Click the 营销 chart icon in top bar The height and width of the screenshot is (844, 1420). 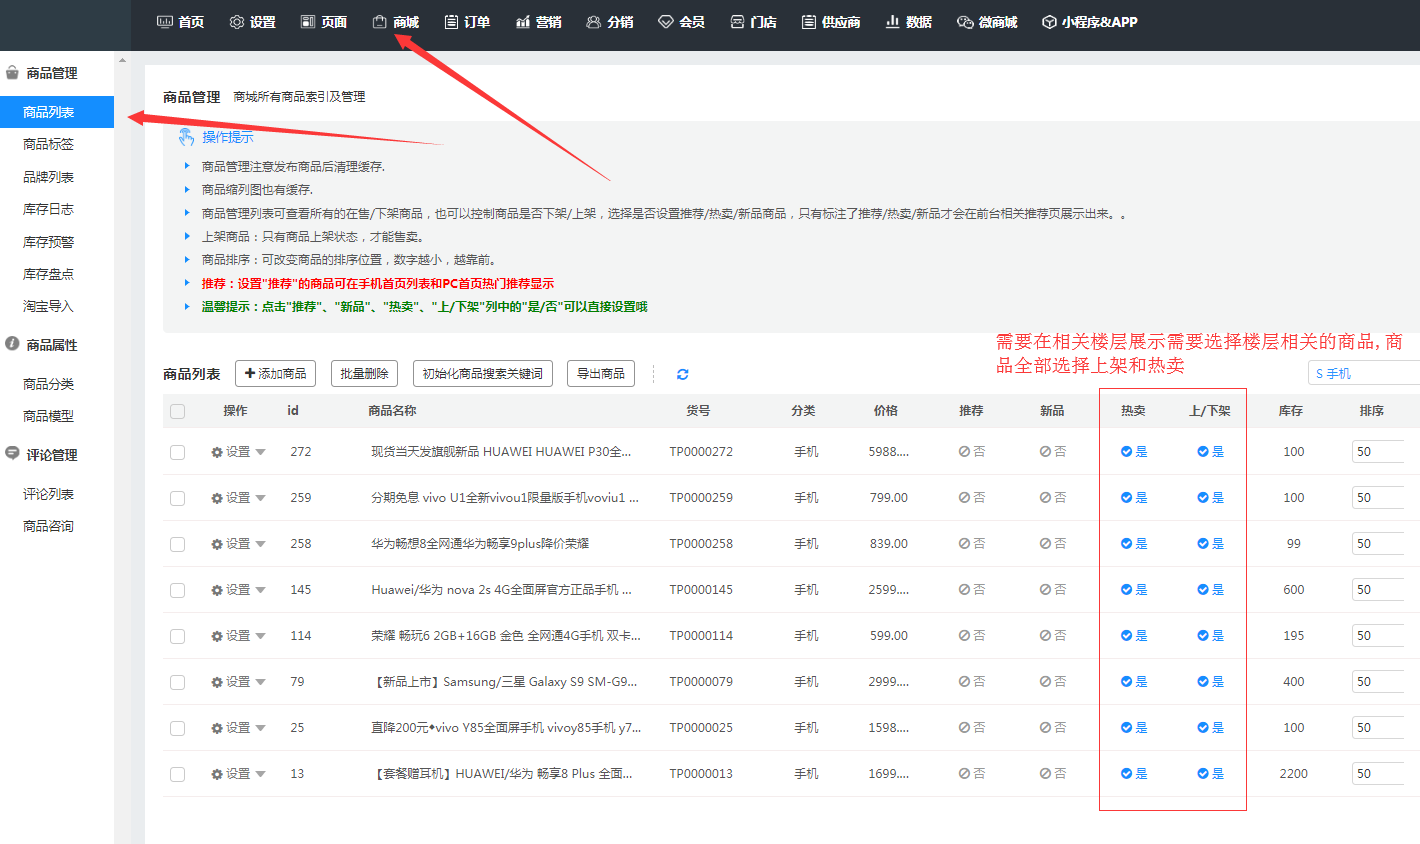[523, 22]
